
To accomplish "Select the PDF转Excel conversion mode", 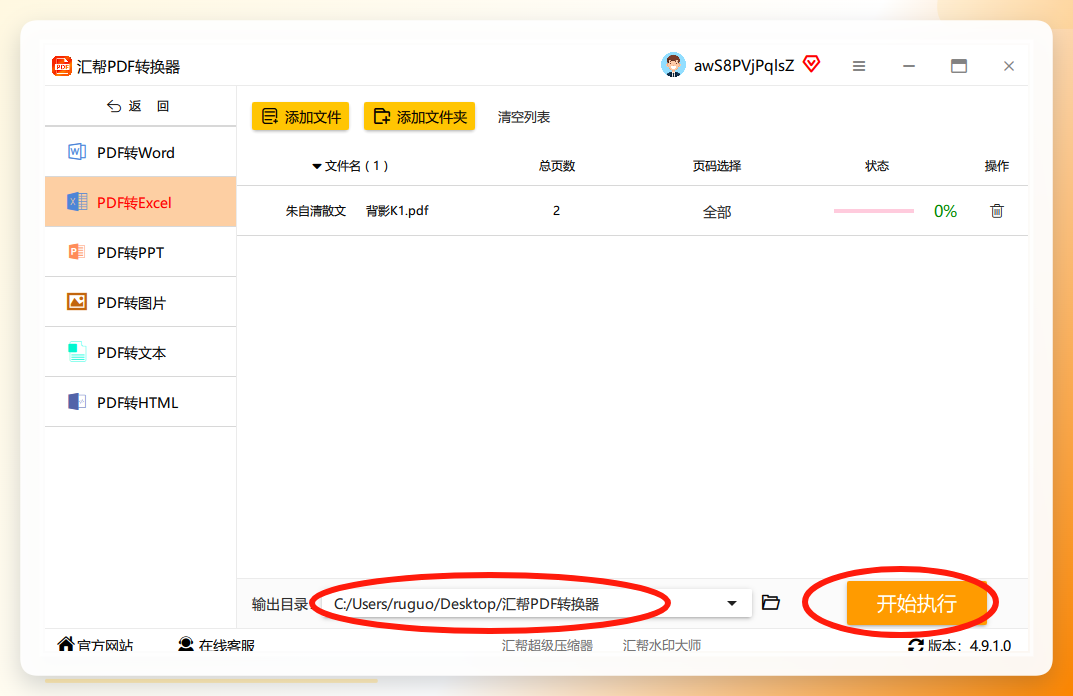I will point(141,202).
